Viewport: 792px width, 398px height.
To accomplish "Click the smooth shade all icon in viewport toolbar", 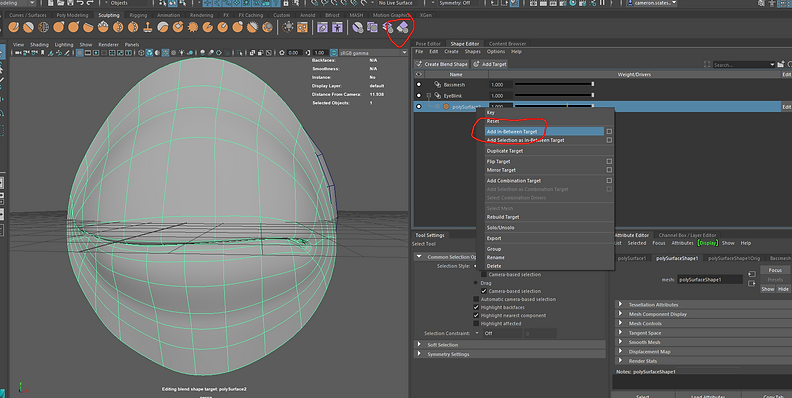I will (x=149, y=53).
